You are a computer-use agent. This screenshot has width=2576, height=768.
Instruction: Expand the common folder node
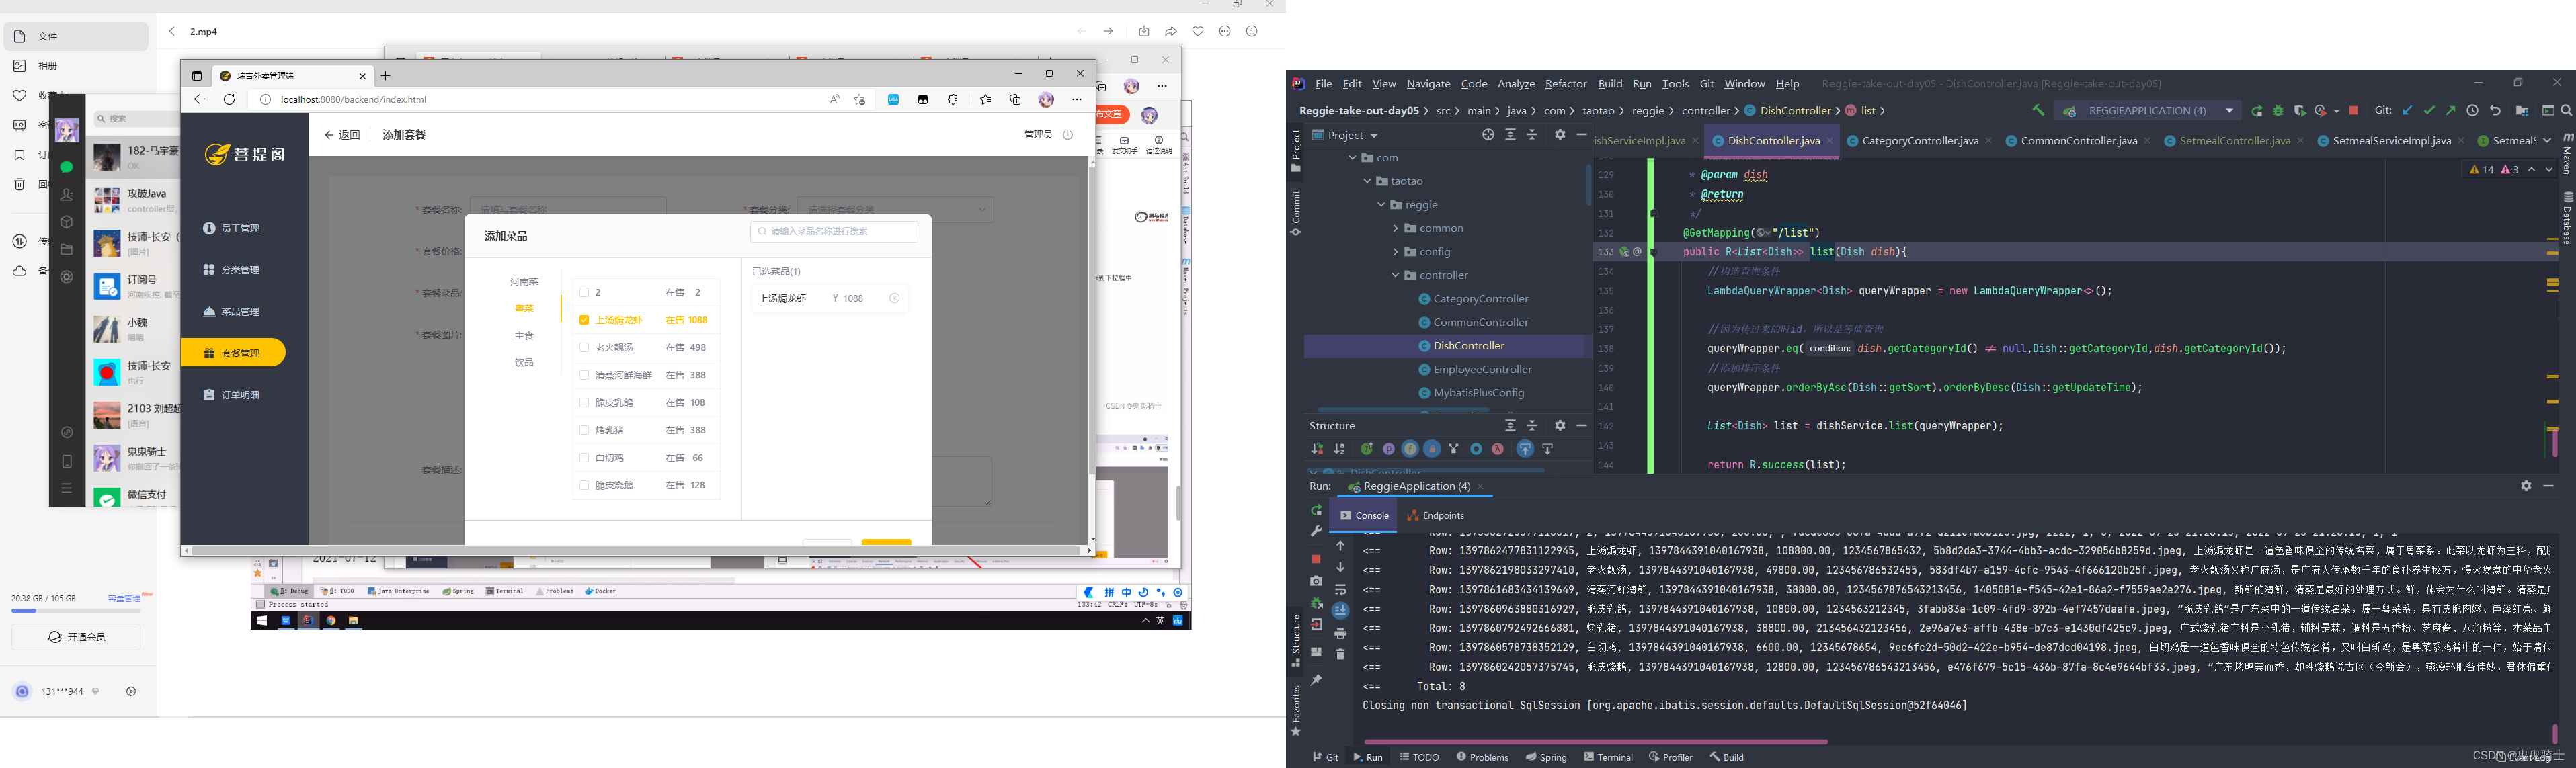(1396, 228)
